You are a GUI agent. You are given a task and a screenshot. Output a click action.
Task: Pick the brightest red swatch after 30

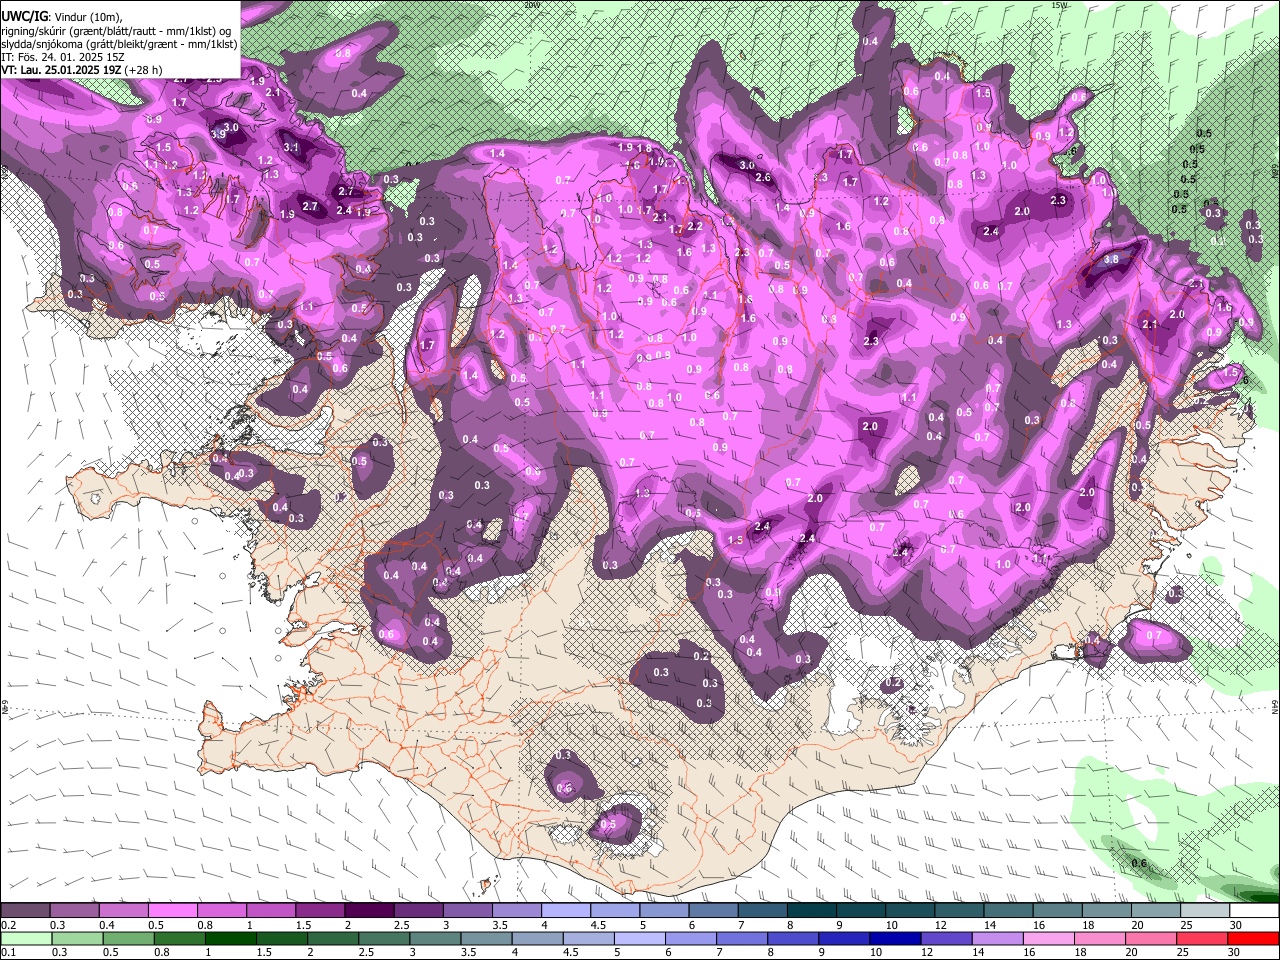click(1254, 939)
